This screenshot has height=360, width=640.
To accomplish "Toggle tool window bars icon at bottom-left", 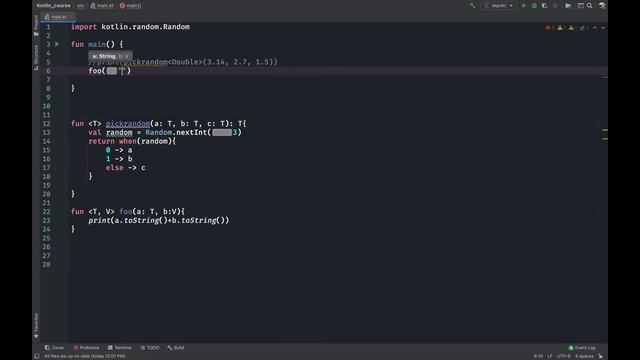I will (x=37, y=356).
